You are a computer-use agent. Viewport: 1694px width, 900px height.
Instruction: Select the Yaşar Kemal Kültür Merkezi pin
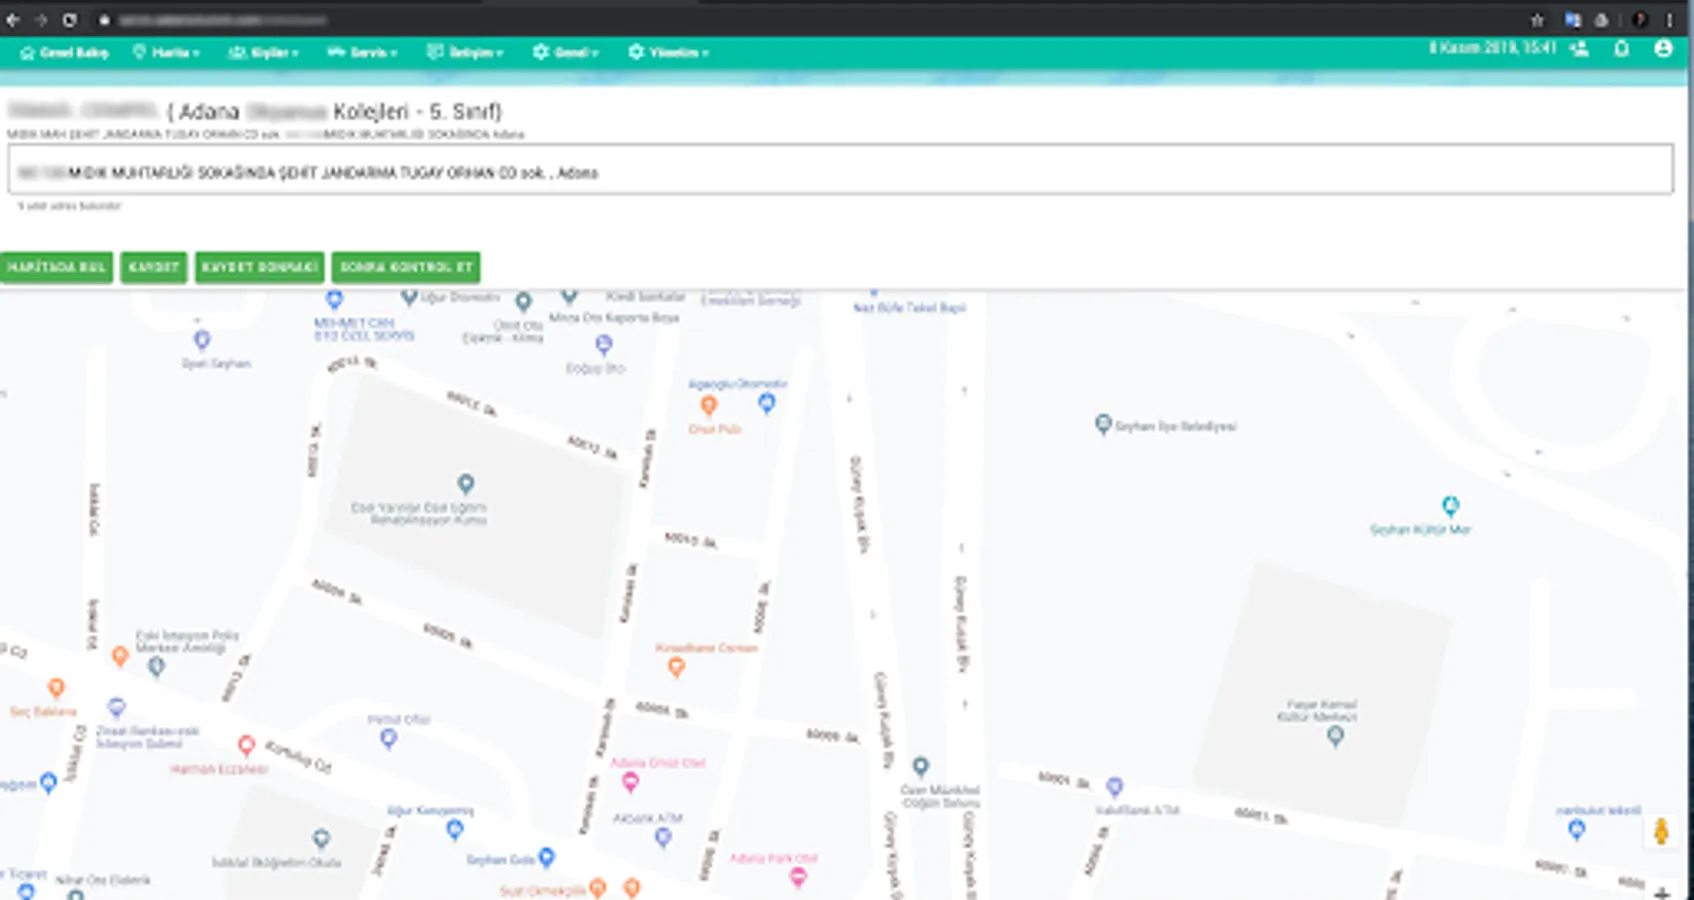[1335, 737]
